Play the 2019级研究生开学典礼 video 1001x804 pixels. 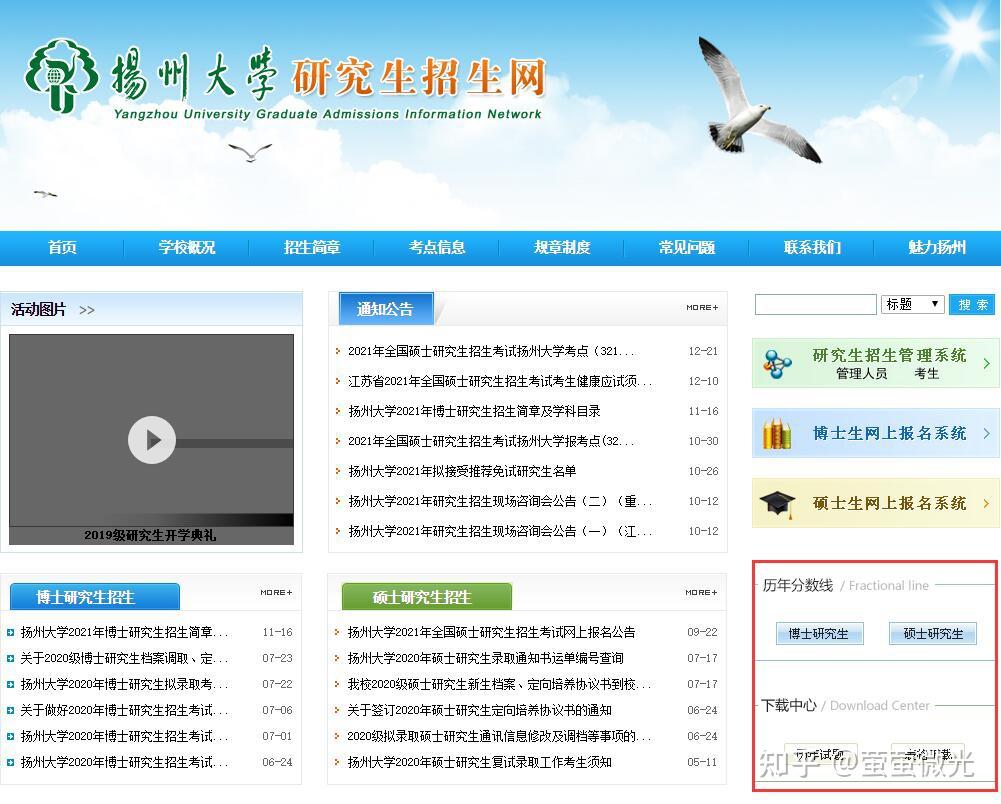pos(152,440)
